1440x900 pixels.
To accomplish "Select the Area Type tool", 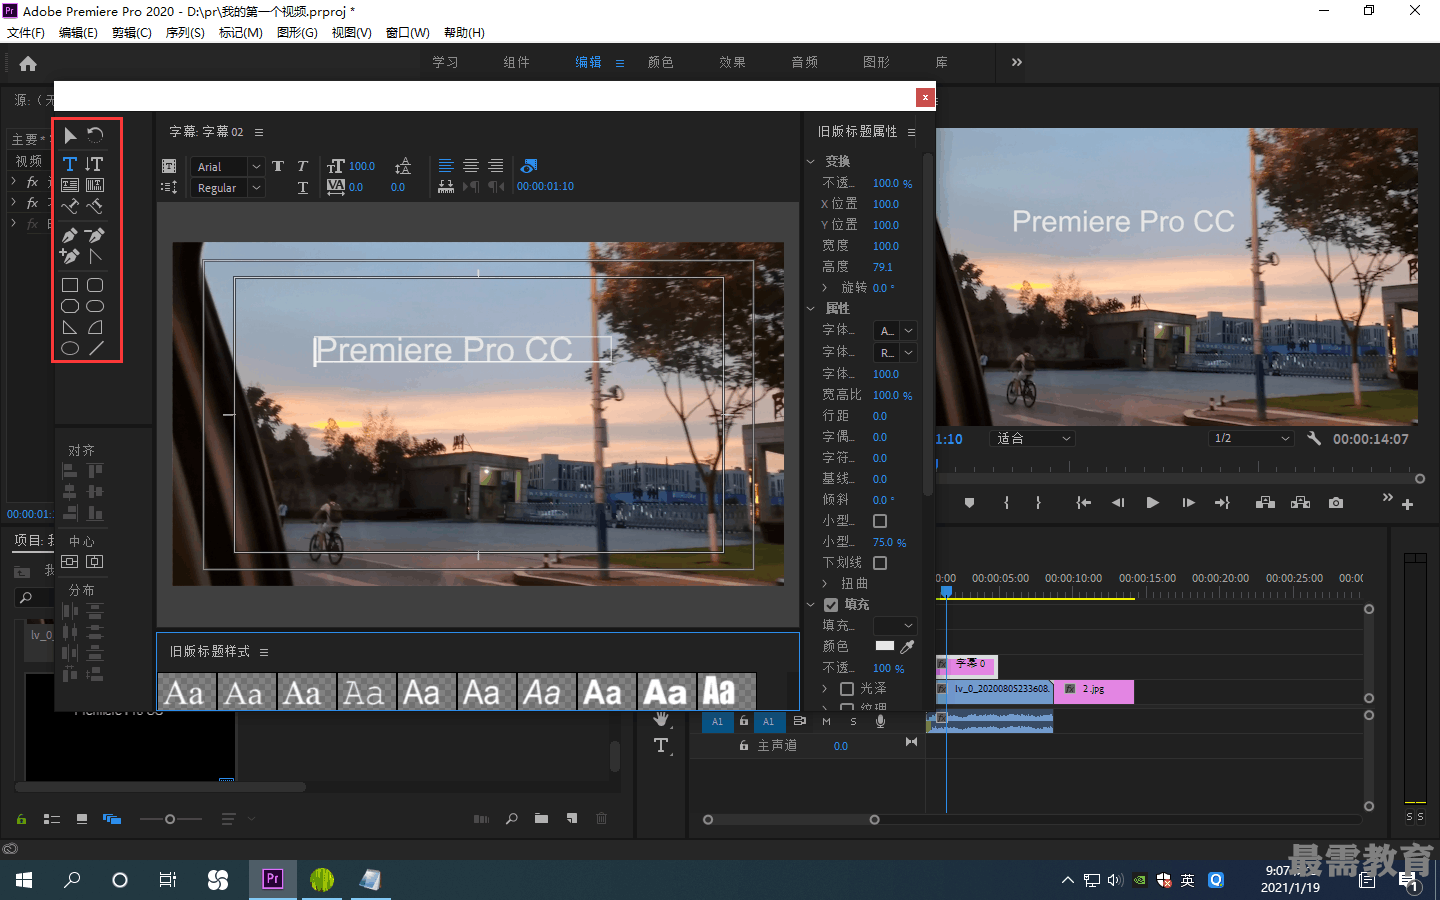I will 70,185.
